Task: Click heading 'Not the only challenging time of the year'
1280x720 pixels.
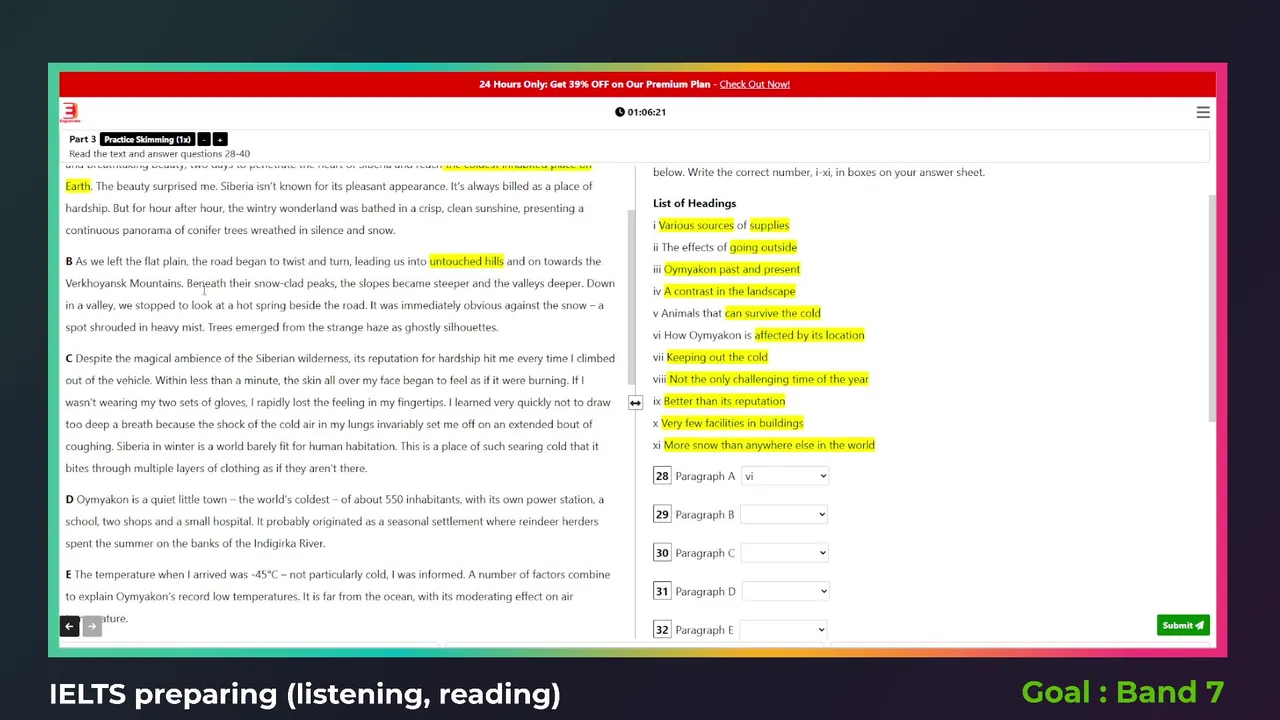Action: pyautogui.click(x=769, y=379)
